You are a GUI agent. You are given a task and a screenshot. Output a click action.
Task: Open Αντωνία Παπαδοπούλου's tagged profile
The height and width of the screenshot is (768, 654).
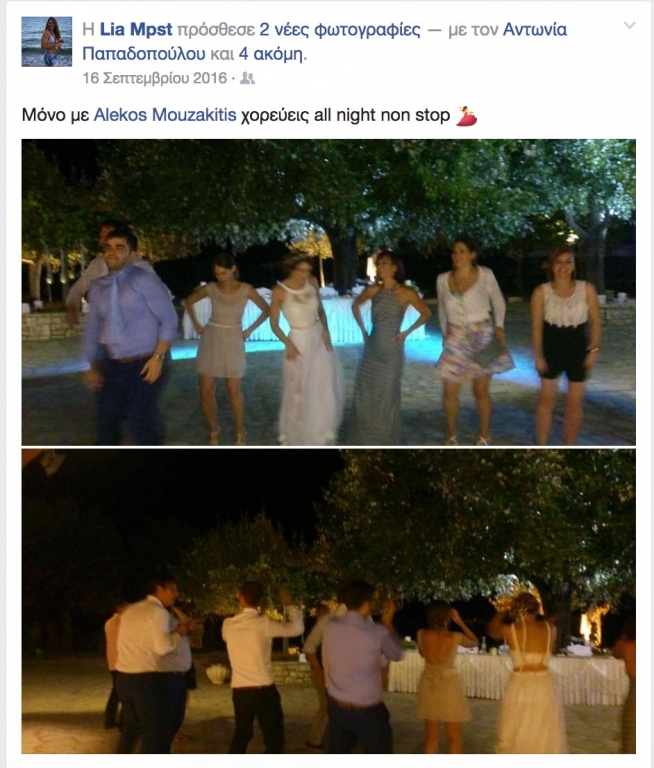[x=324, y=42]
